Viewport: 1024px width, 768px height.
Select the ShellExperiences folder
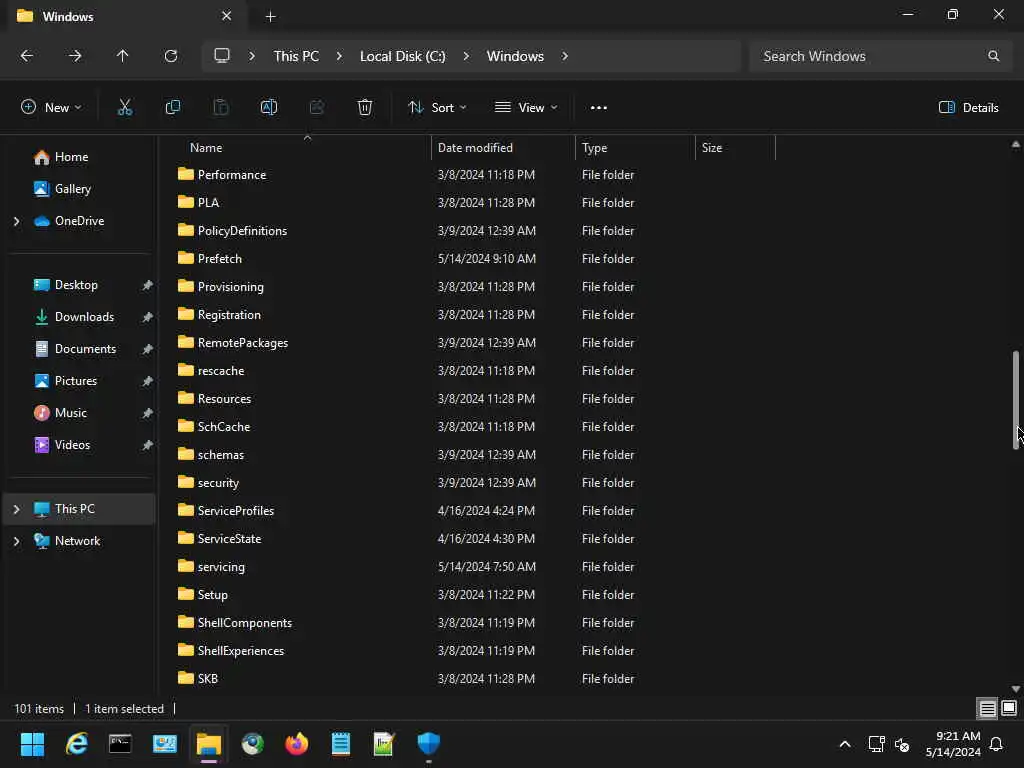tap(241, 650)
